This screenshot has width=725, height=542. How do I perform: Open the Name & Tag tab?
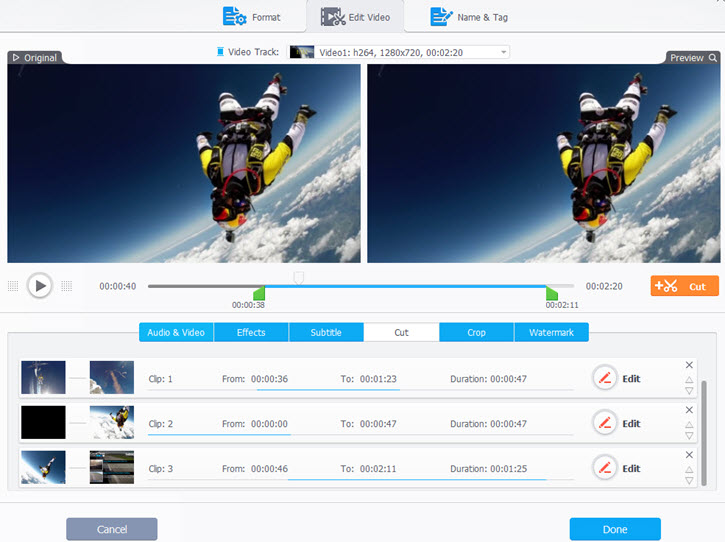tap(469, 17)
